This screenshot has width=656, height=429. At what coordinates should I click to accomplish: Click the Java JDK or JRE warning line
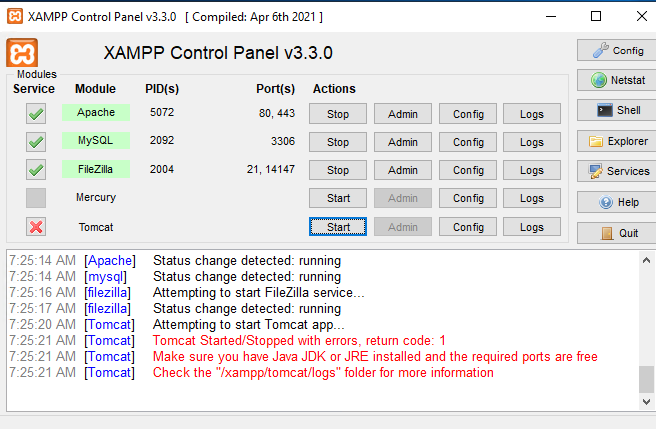[x=375, y=356]
